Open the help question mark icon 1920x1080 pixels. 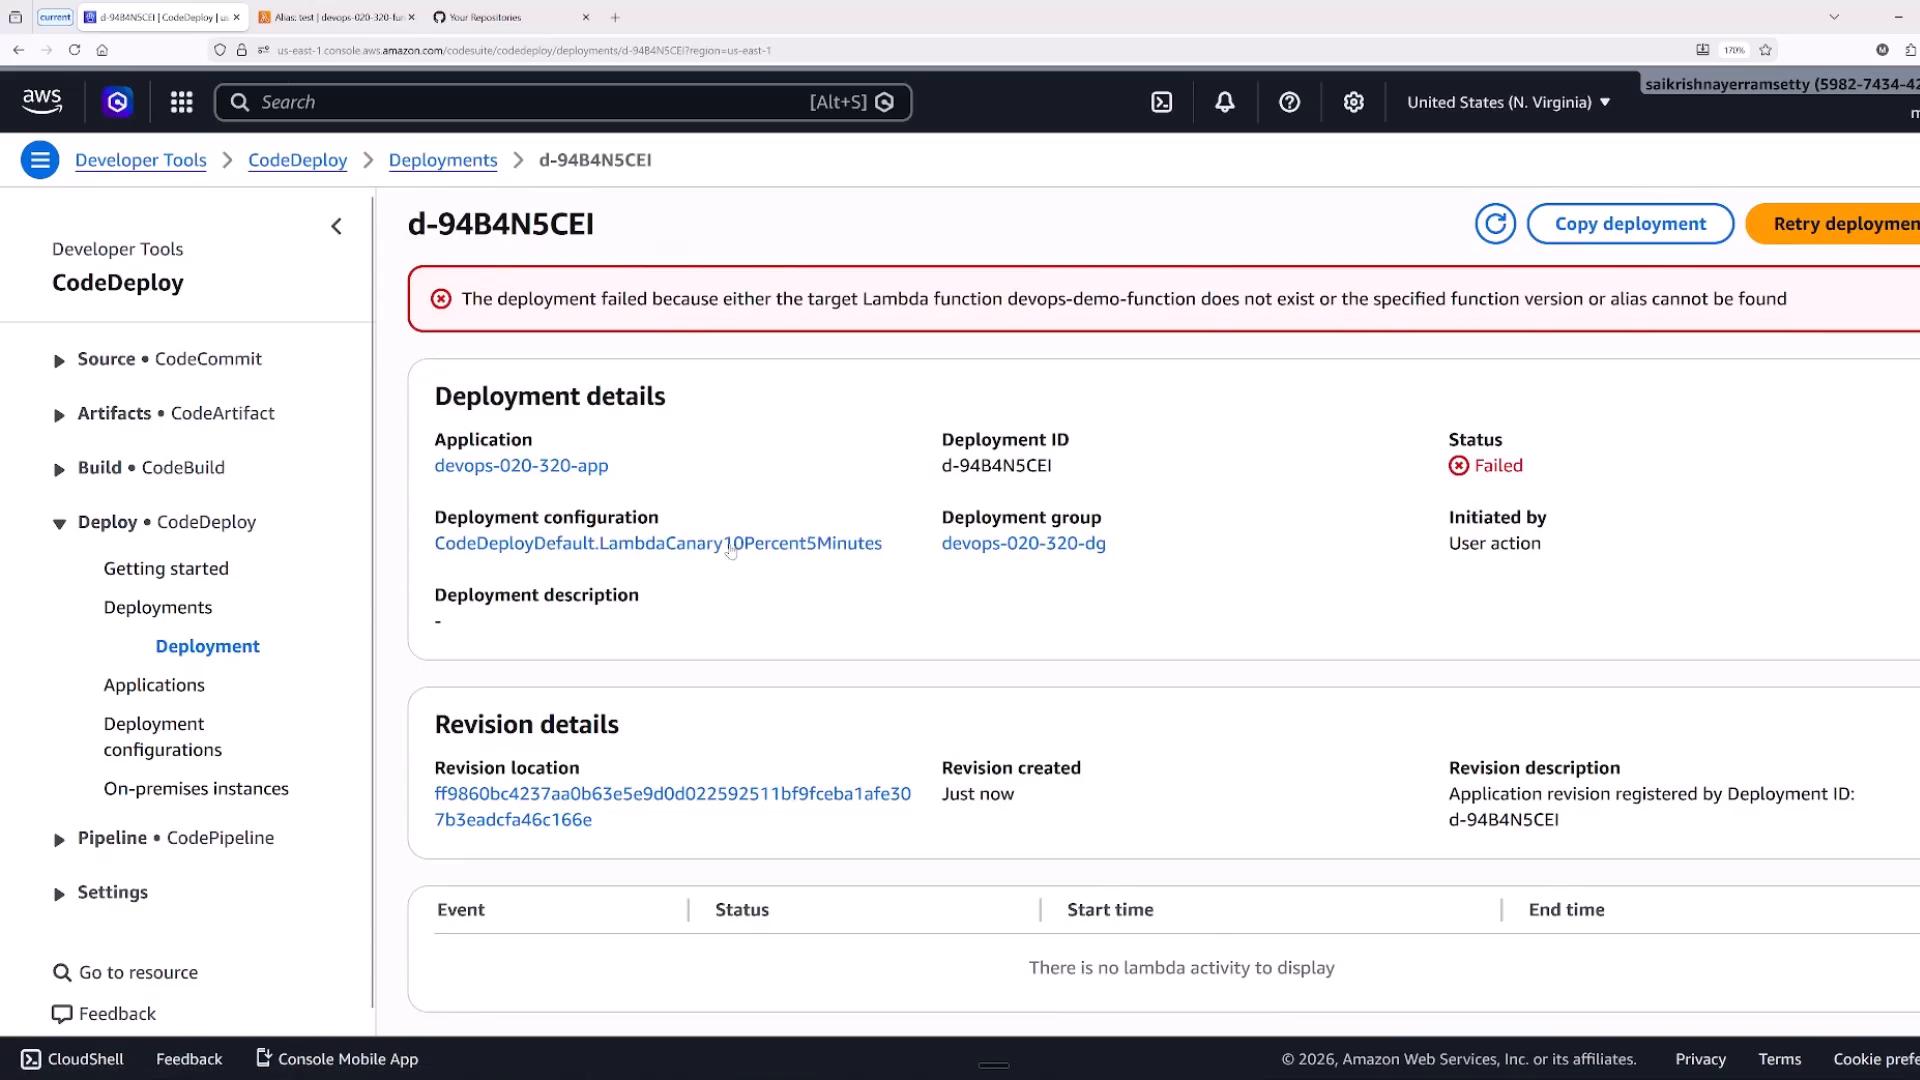[x=1289, y=102]
